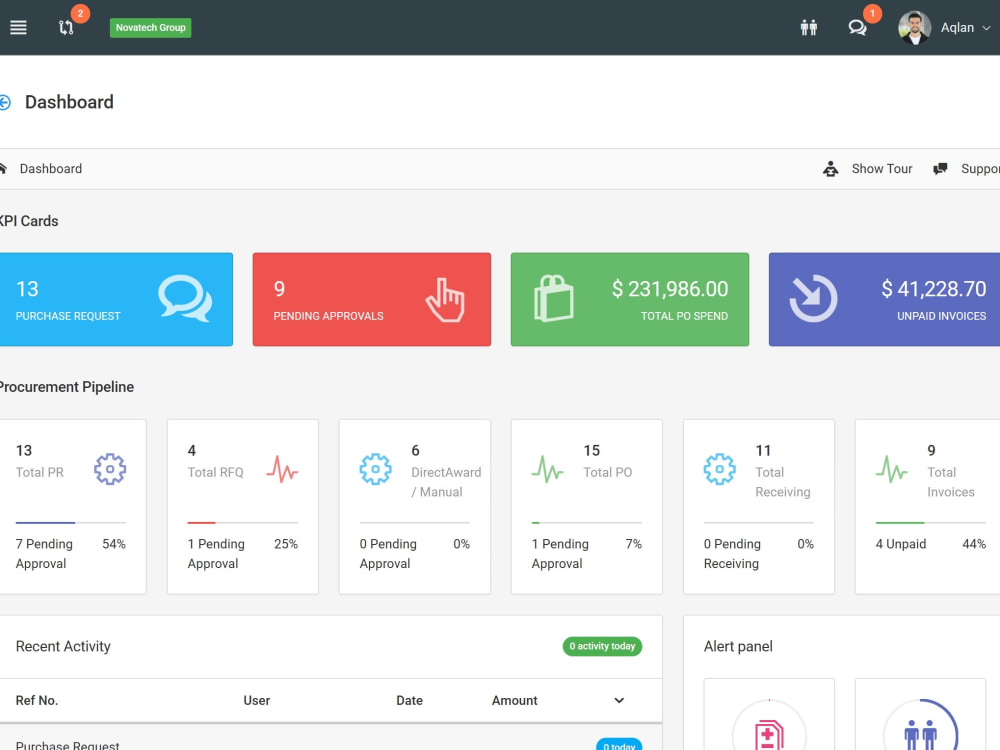Click the gear icon on Total PR card
Screen dimensions: 1000x750
tap(110, 469)
